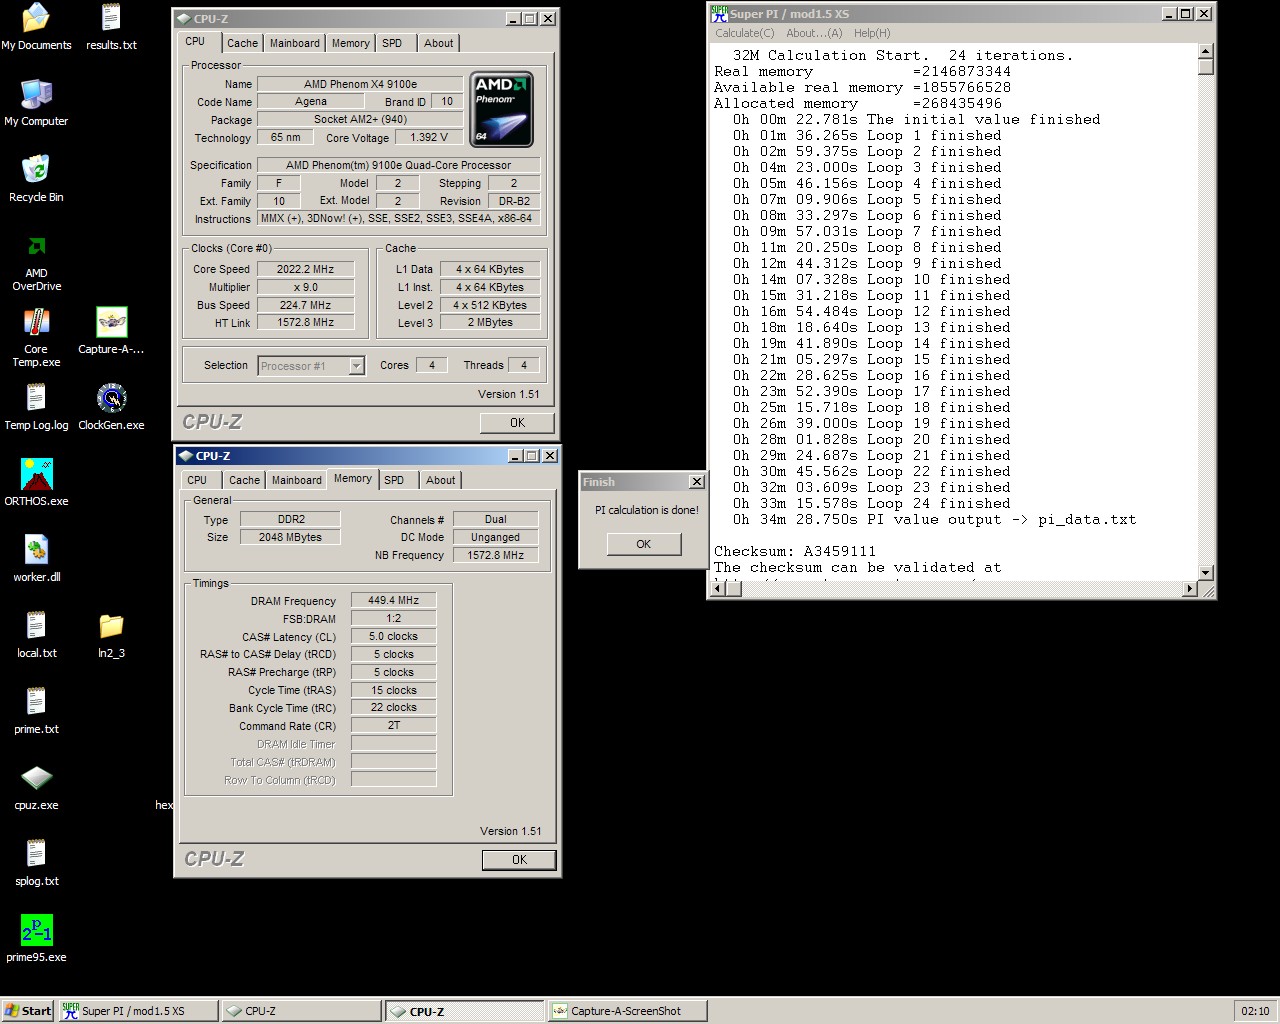1280x1024 pixels.
Task: Open About...(A) menu in Super PI
Action: click(x=814, y=33)
